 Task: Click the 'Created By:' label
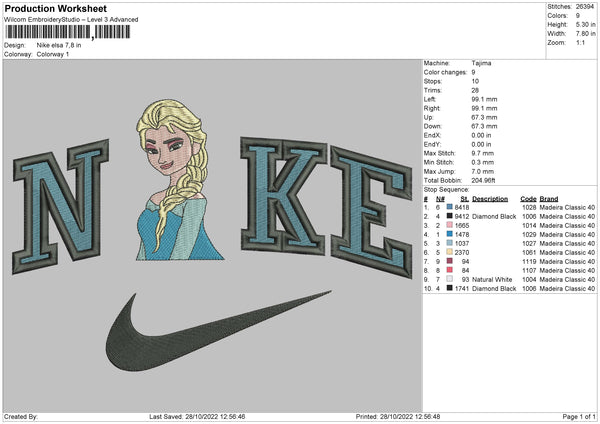click(21, 416)
